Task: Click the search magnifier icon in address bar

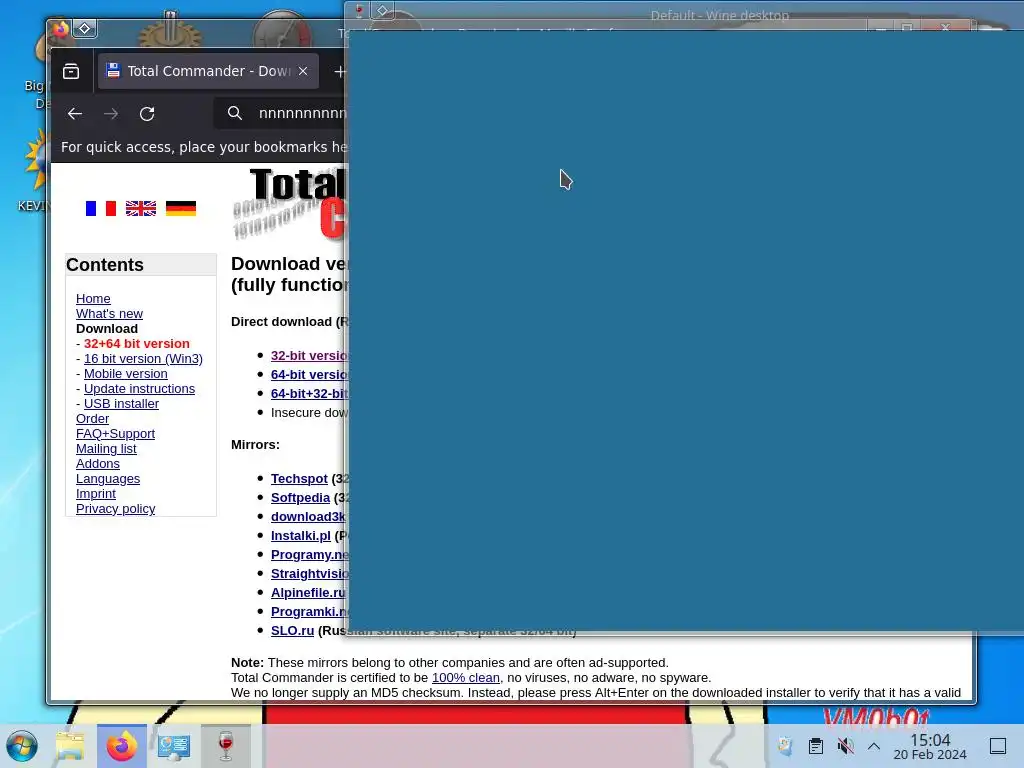Action: (235, 114)
